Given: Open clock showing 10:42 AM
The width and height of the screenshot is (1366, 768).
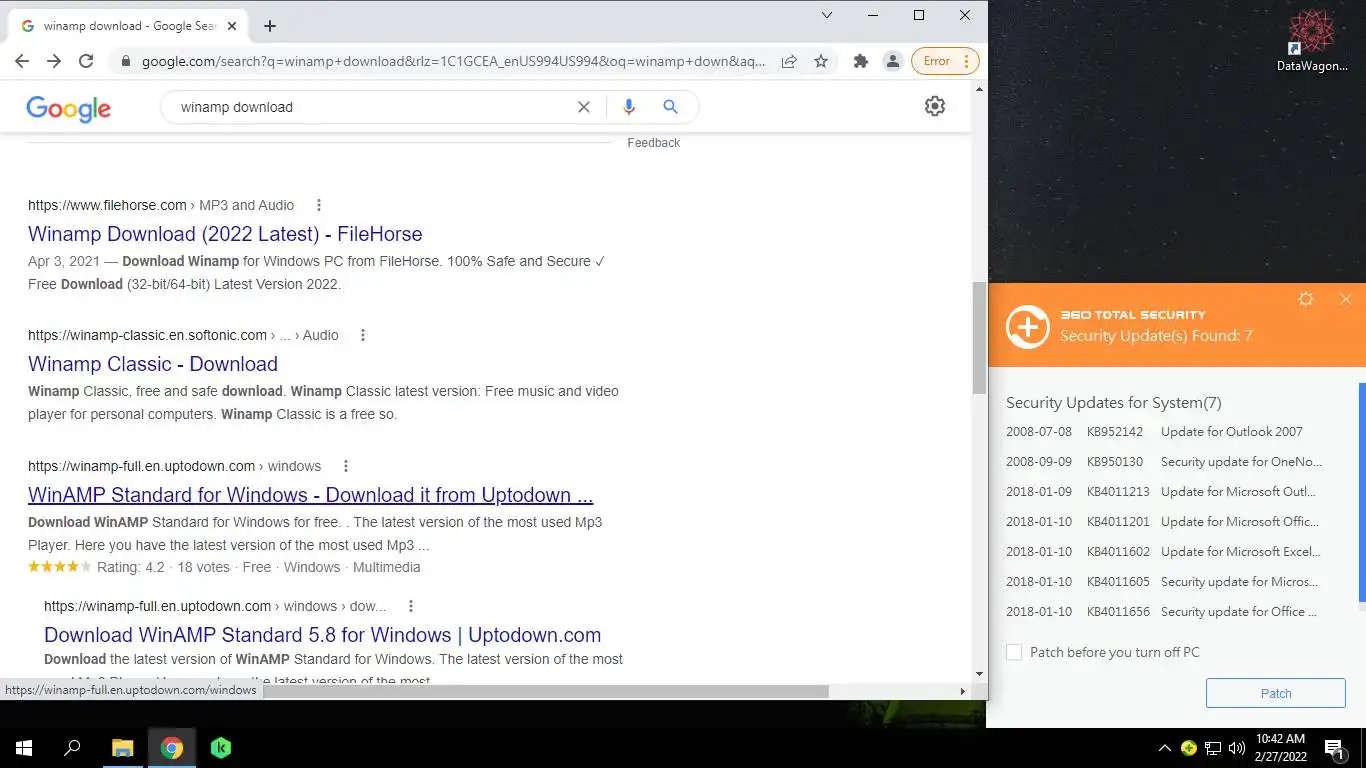Looking at the screenshot, I should [1281, 748].
